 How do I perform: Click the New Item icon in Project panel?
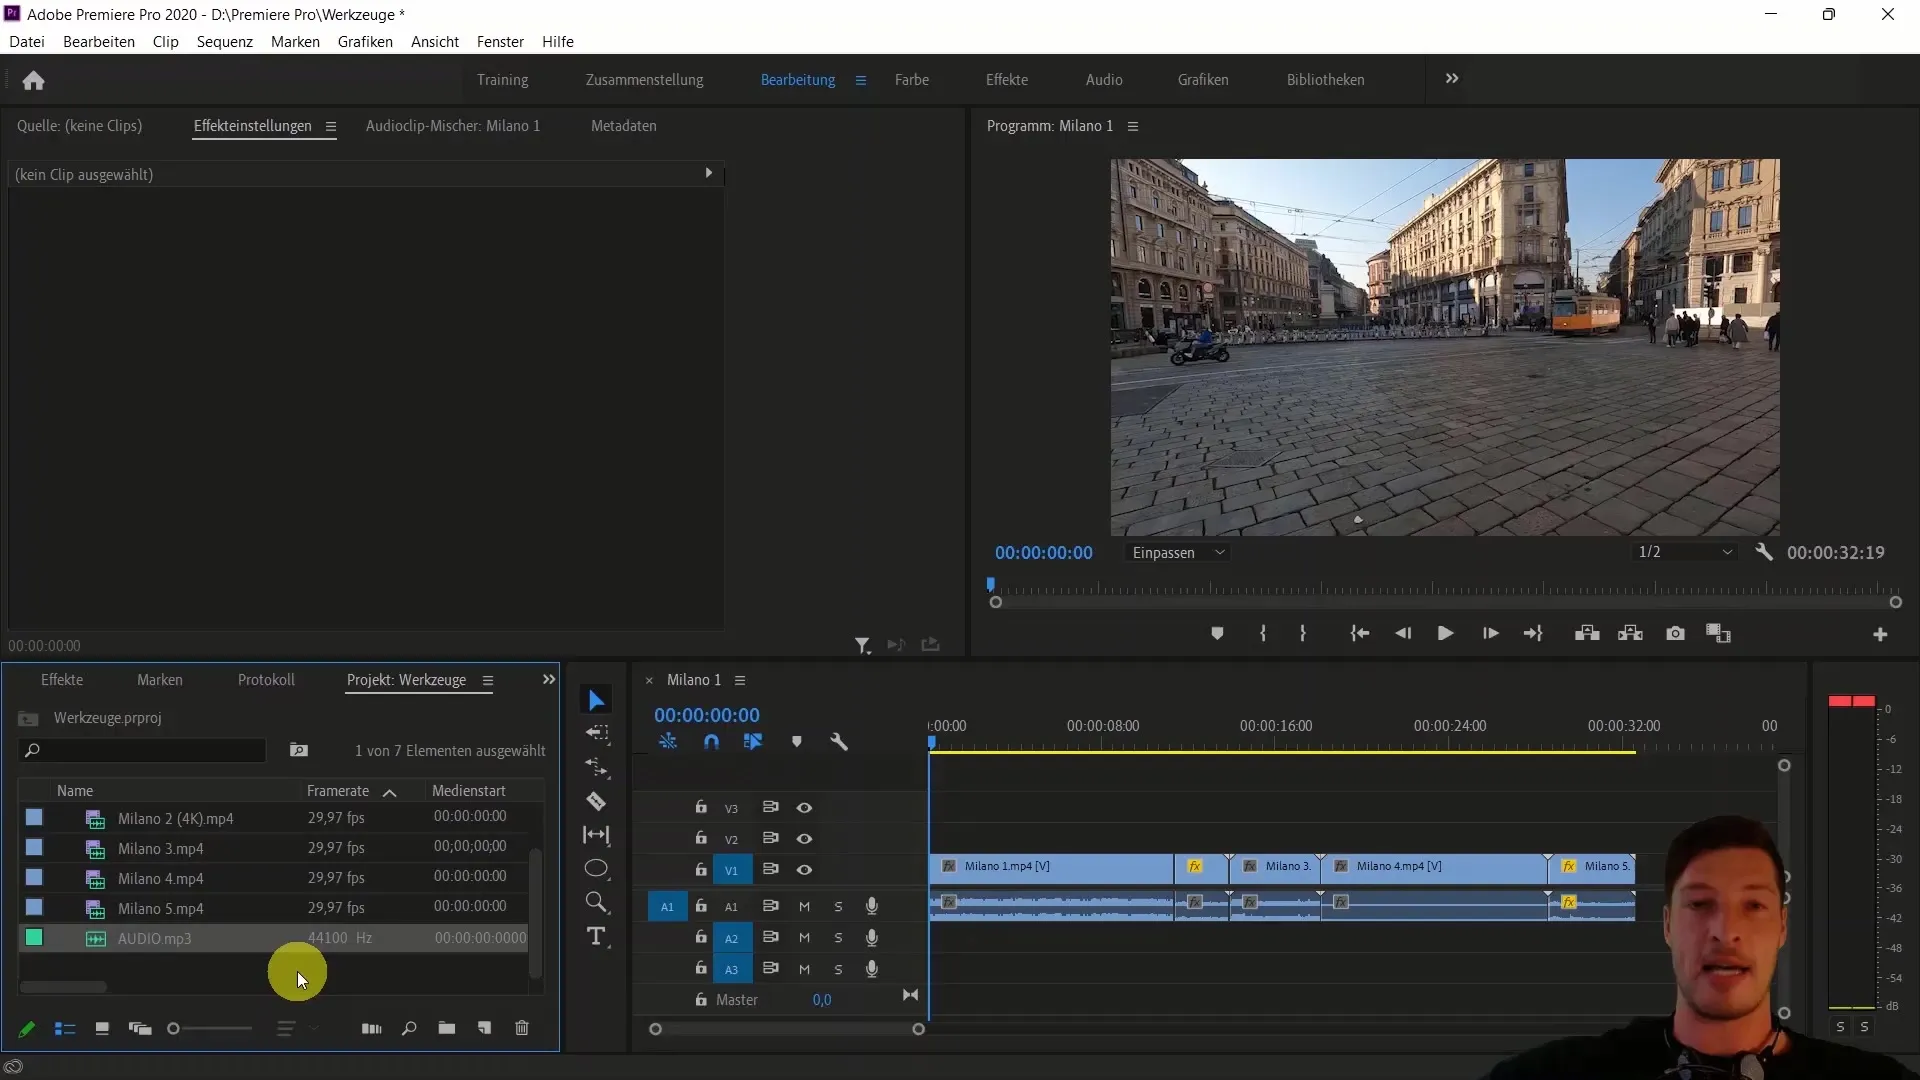[x=484, y=1028]
